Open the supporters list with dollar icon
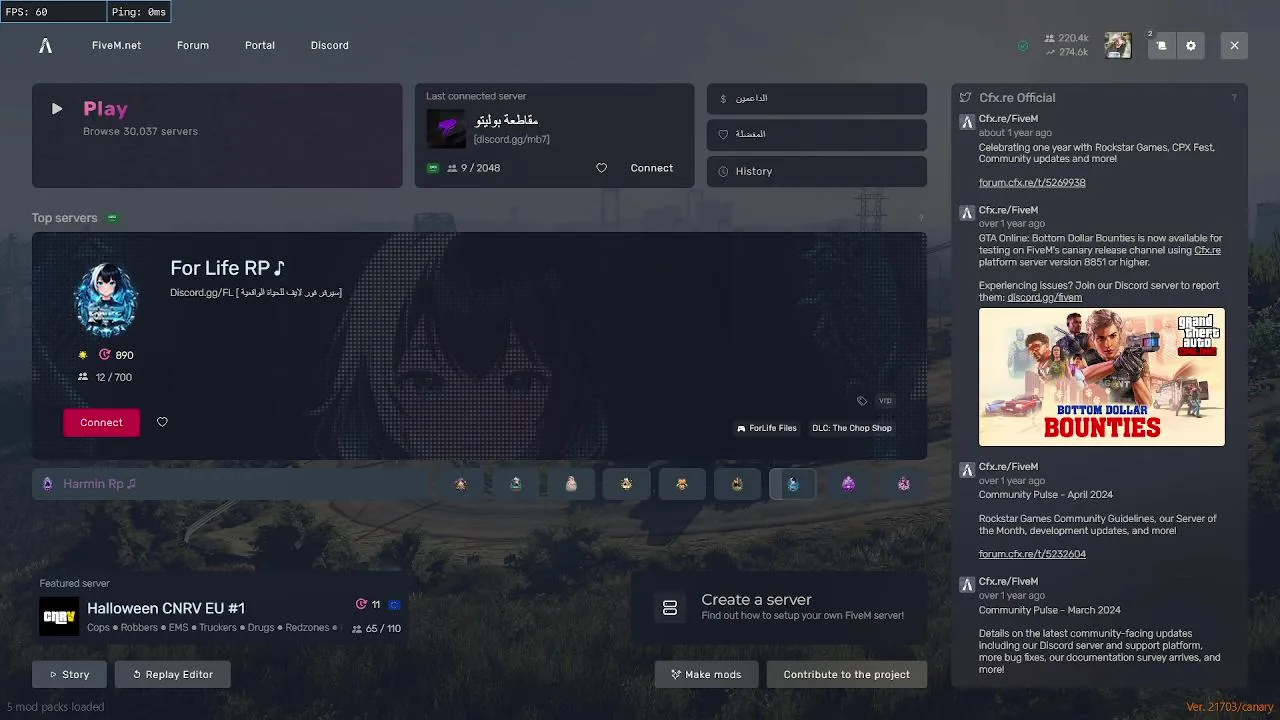The image size is (1280, 720). 817,98
